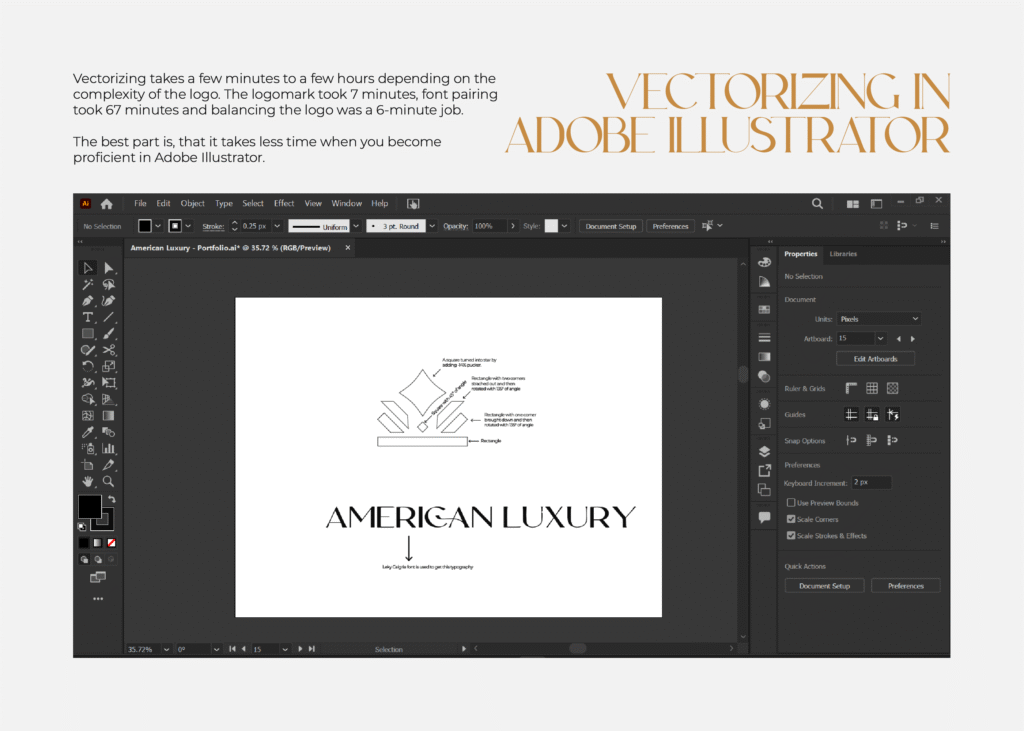Open the Object menu
This screenshot has width=1024, height=731.
click(193, 203)
